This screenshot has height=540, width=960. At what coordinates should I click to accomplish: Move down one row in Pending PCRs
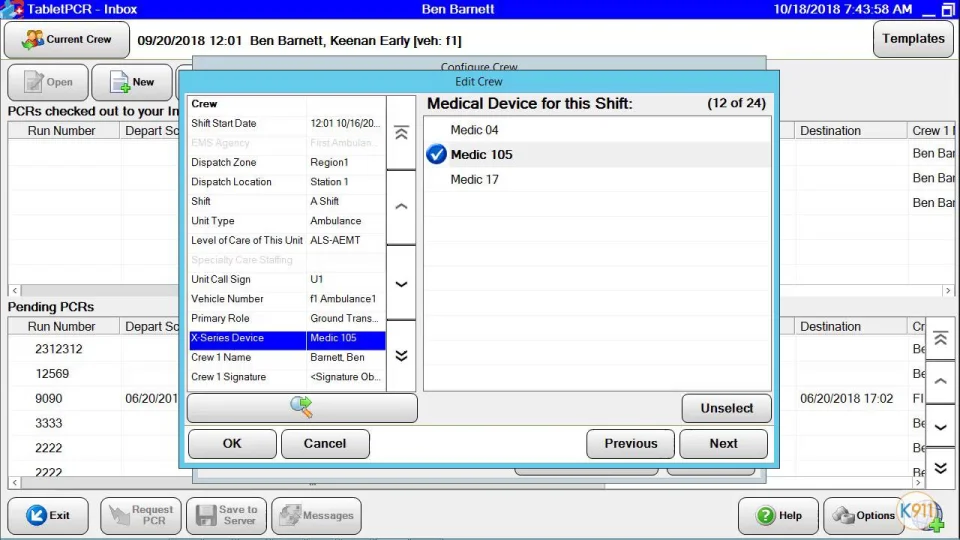pos(940,427)
